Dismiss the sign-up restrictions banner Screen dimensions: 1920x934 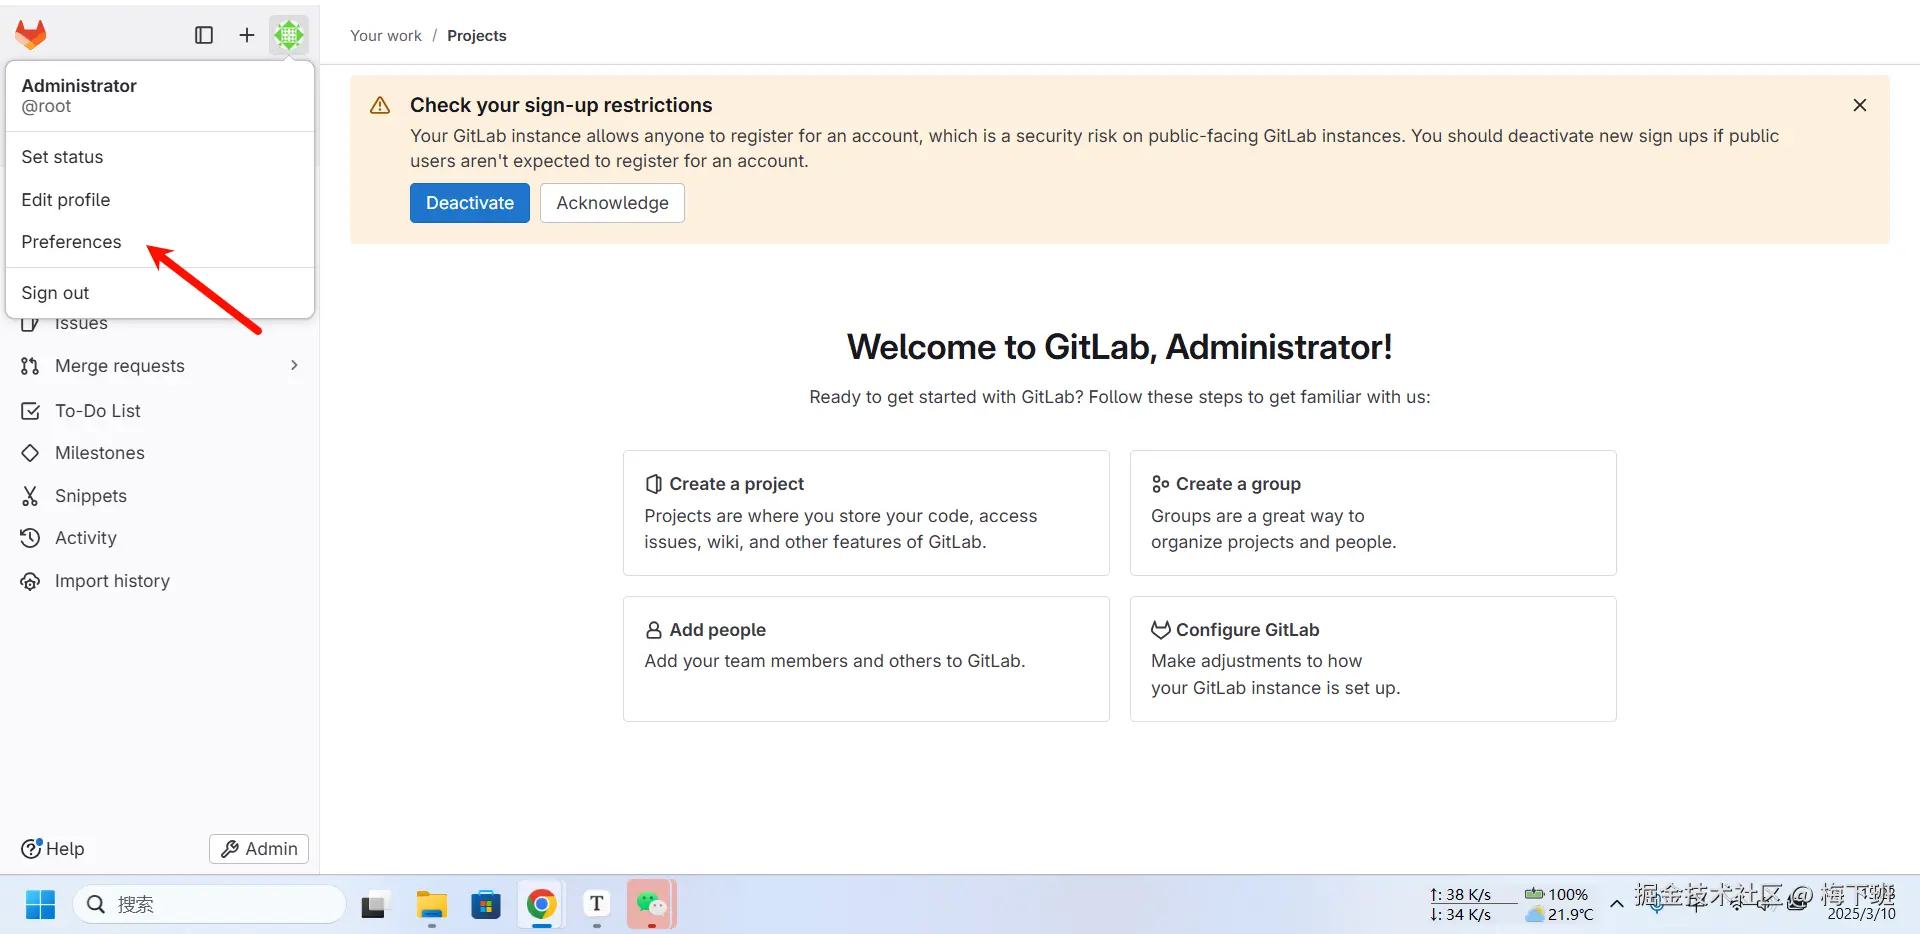pos(1860,105)
